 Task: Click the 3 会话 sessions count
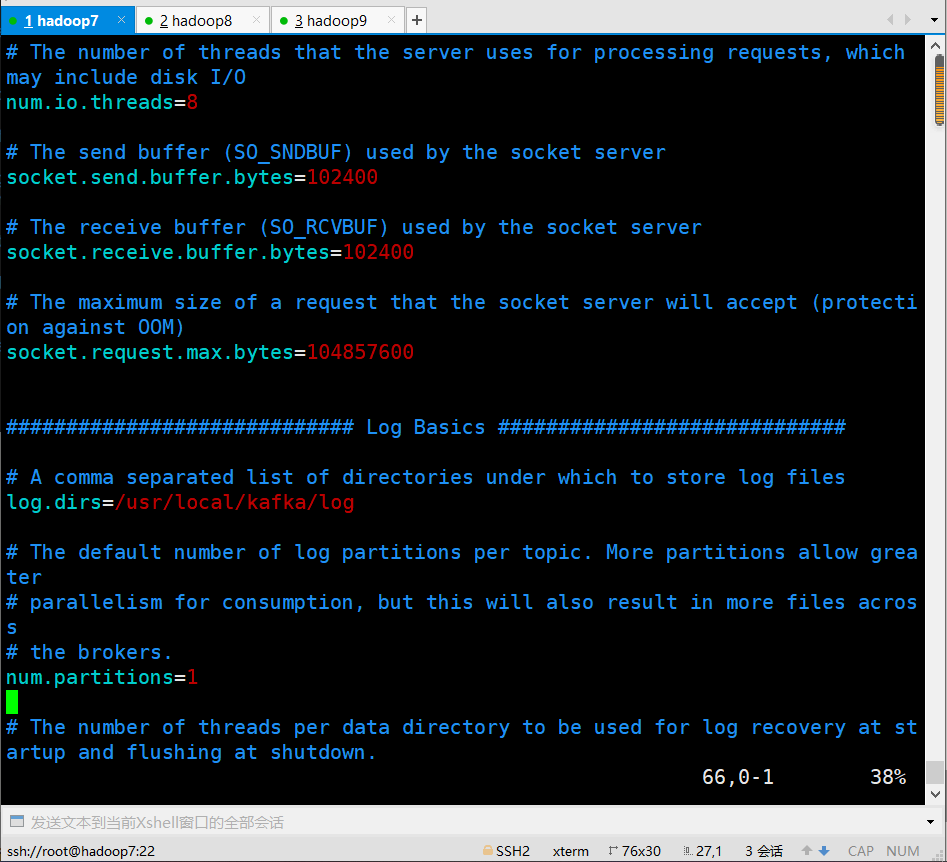click(764, 851)
